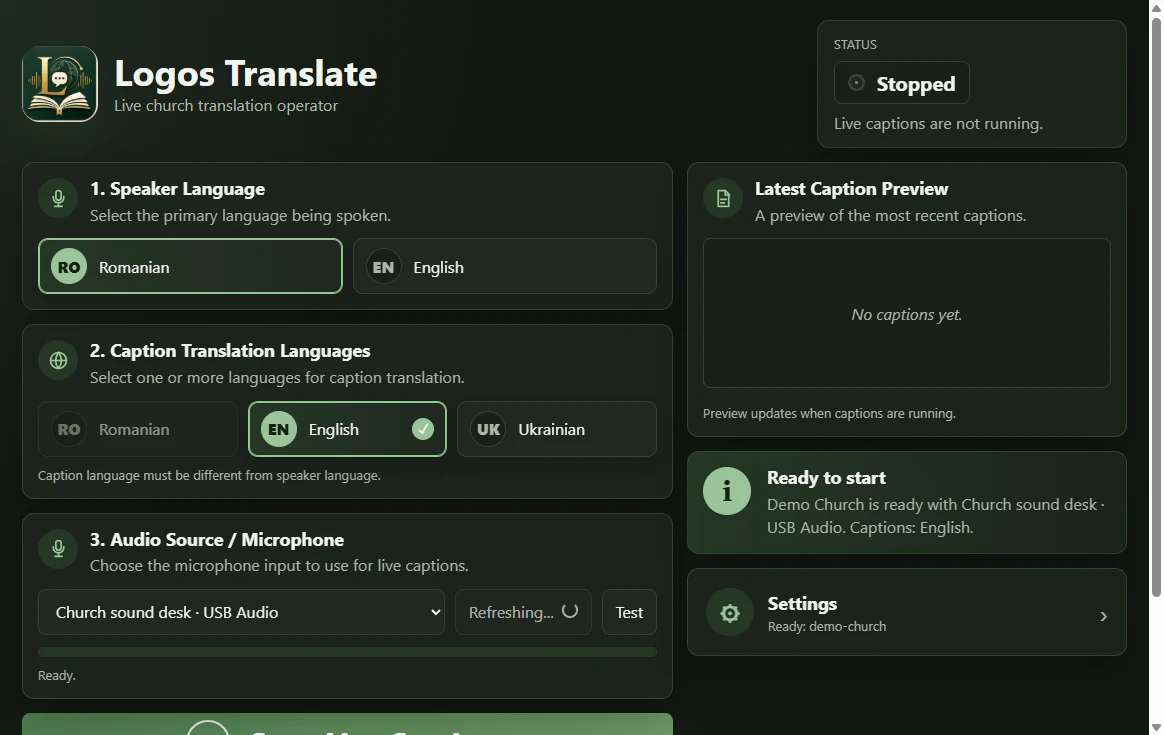
Task: Click the Logos Translate app logo
Action: [x=60, y=84]
